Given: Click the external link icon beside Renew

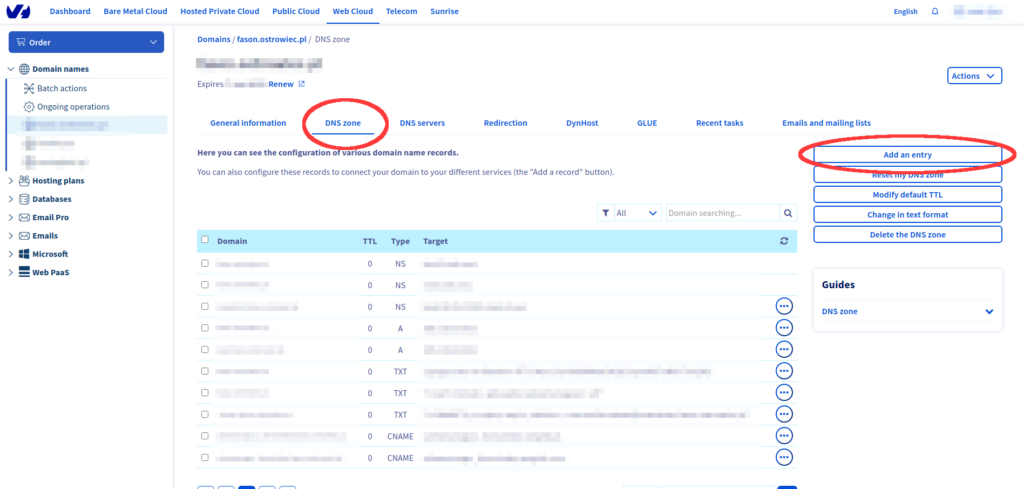Looking at the screenshot, I should [301, 85].
